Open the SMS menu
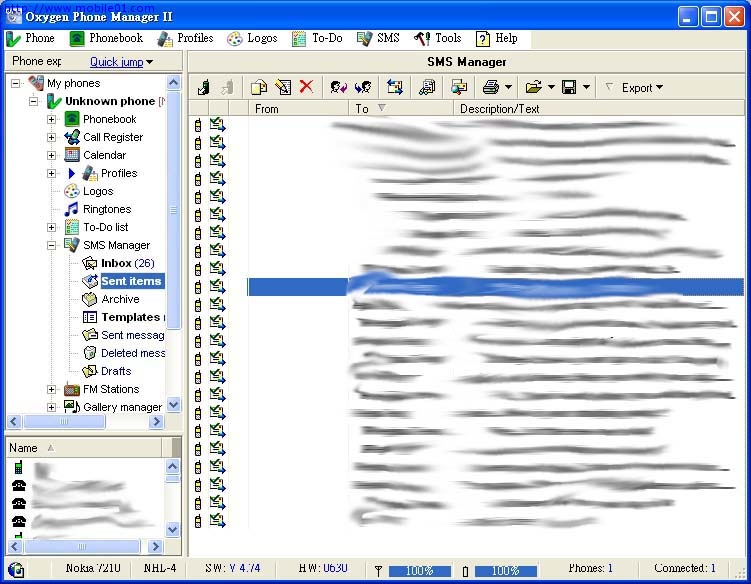 pos(378,38)
